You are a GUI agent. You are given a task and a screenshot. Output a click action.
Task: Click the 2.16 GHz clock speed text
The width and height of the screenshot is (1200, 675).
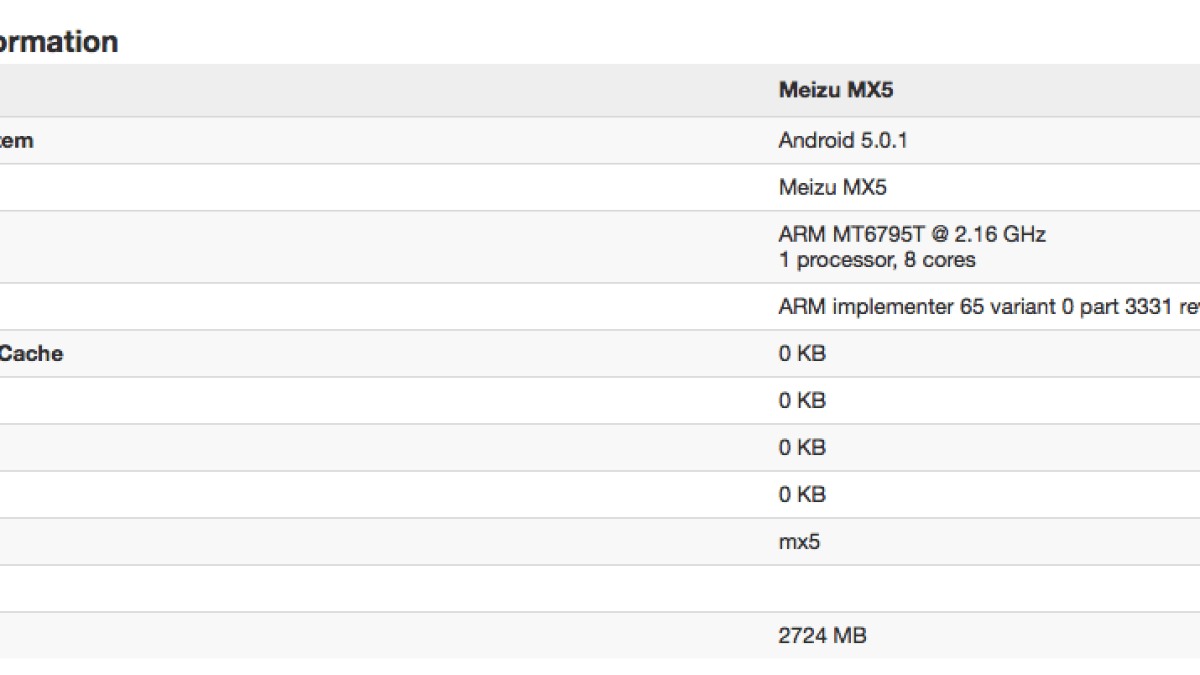click(x=998, y=235)
